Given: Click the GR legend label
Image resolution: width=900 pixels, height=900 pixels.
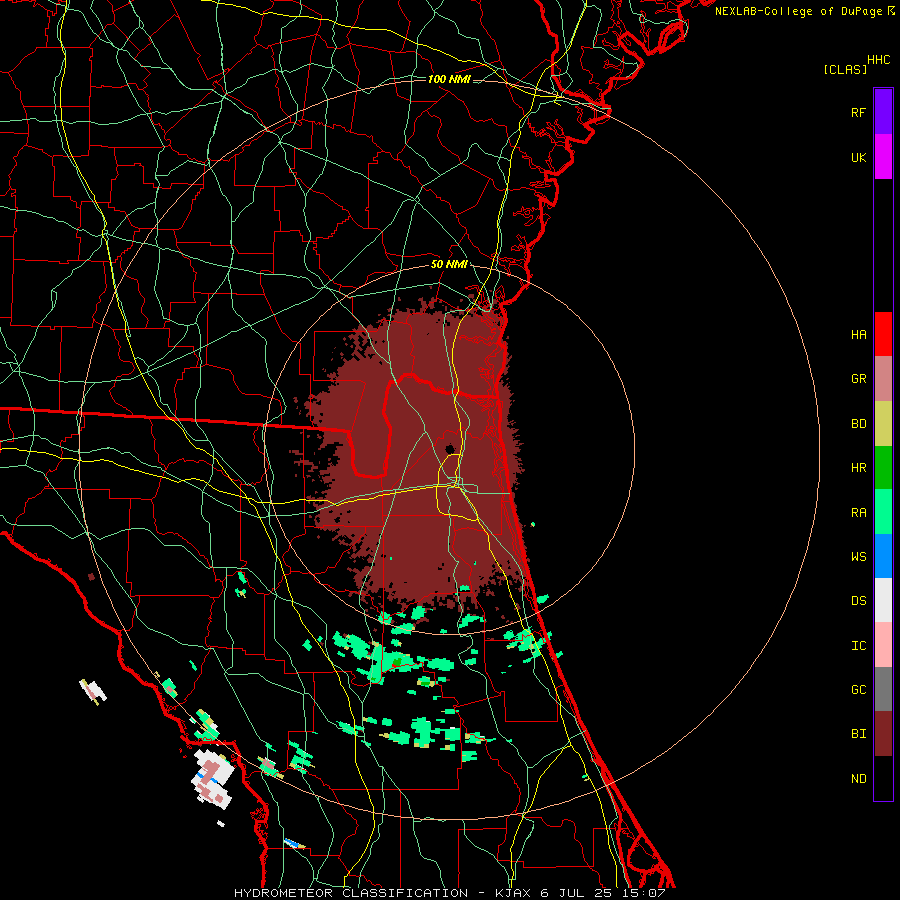Looking at the screenshot, I should click(x=859, y=379).
